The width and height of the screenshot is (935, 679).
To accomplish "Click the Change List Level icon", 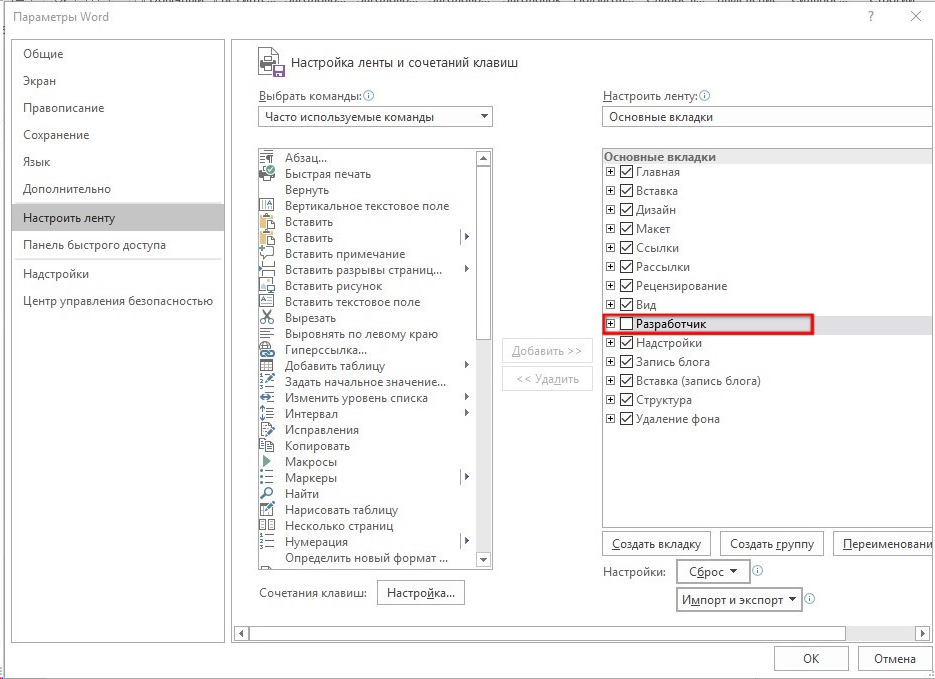I will 267,398.
